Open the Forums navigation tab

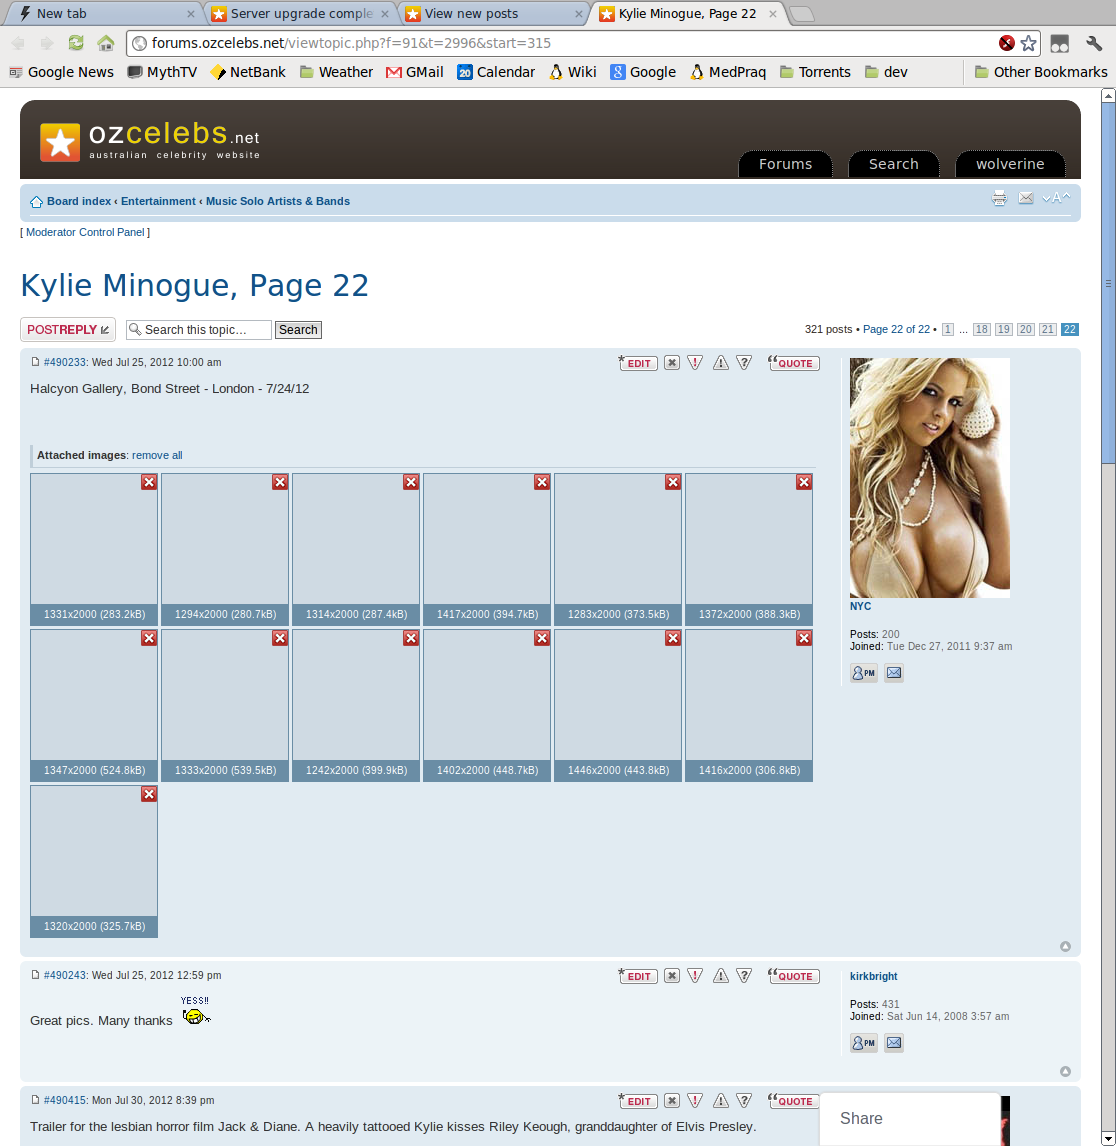pos(785,164)
